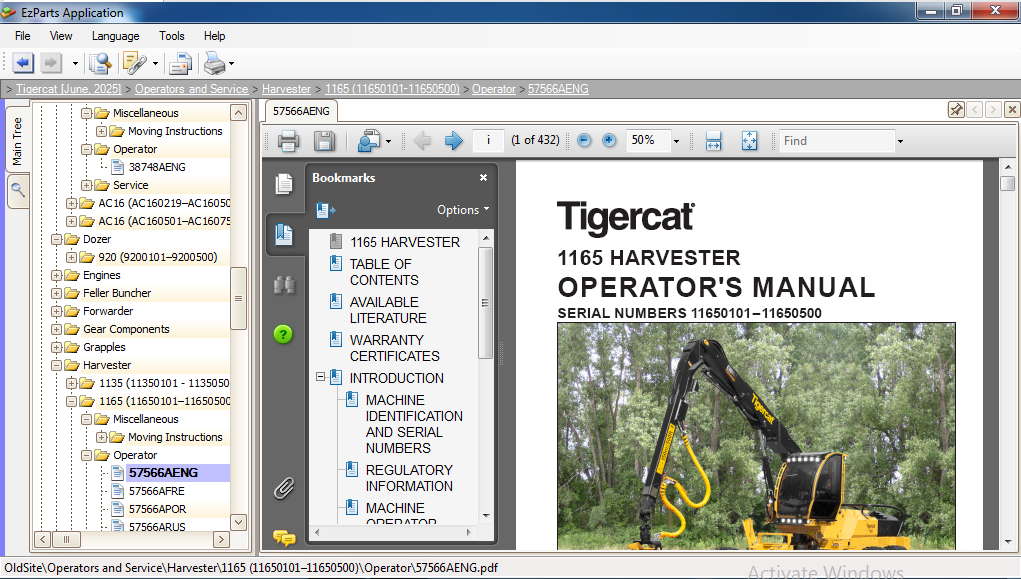Collapse the Dozer tree folder
This screenshot has width=1021, height=579.
[x=57, y=240]
